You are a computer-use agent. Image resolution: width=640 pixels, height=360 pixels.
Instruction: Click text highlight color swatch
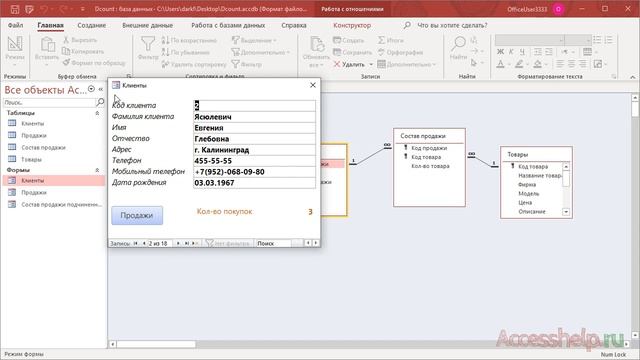point(519,64)
